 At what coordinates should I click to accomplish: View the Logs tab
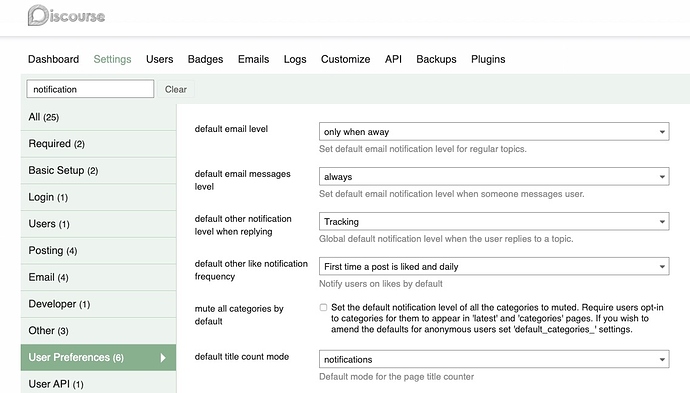295,59
